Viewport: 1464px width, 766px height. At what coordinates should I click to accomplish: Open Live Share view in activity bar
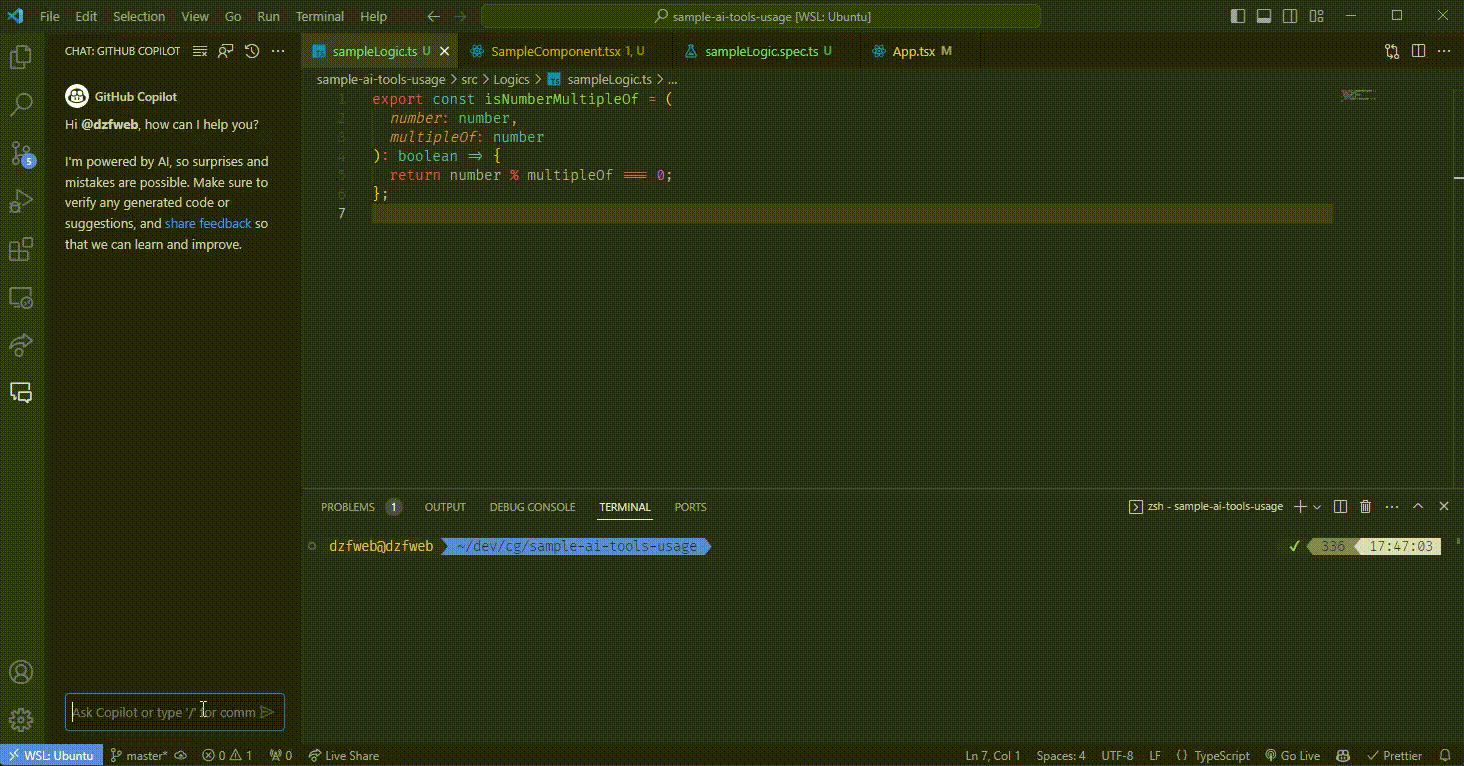click(x=21, y=345)
